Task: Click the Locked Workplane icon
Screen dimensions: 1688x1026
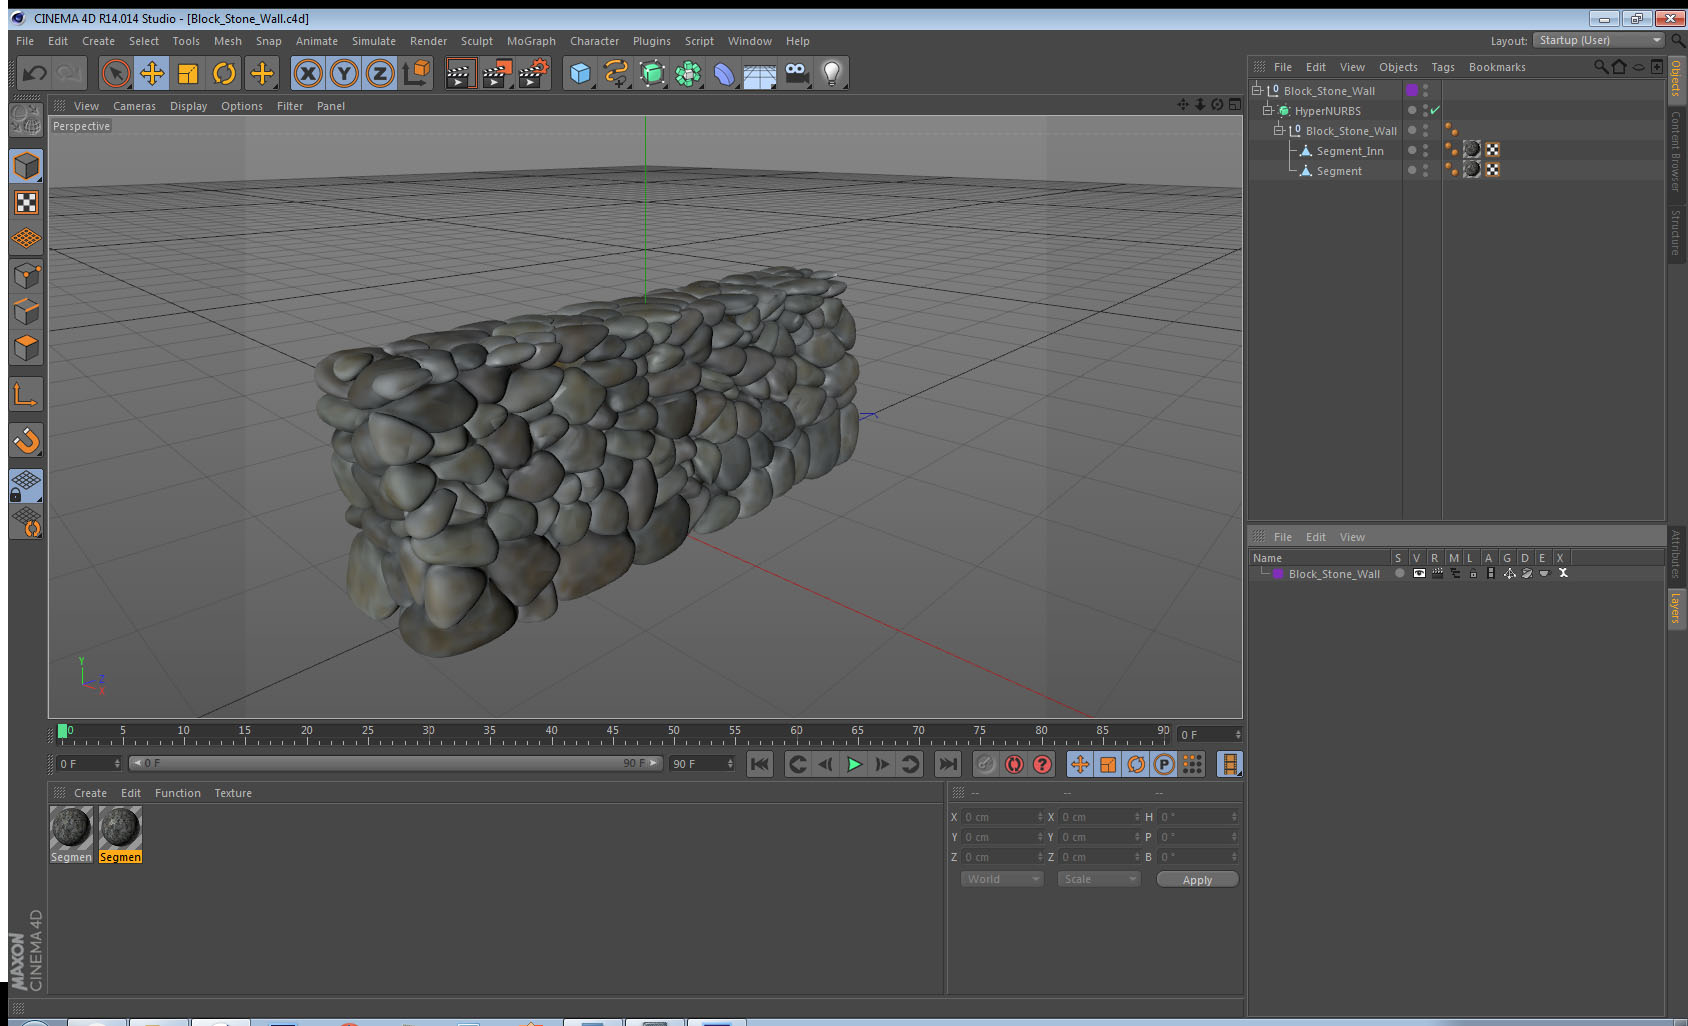Action: click(26, 486)
